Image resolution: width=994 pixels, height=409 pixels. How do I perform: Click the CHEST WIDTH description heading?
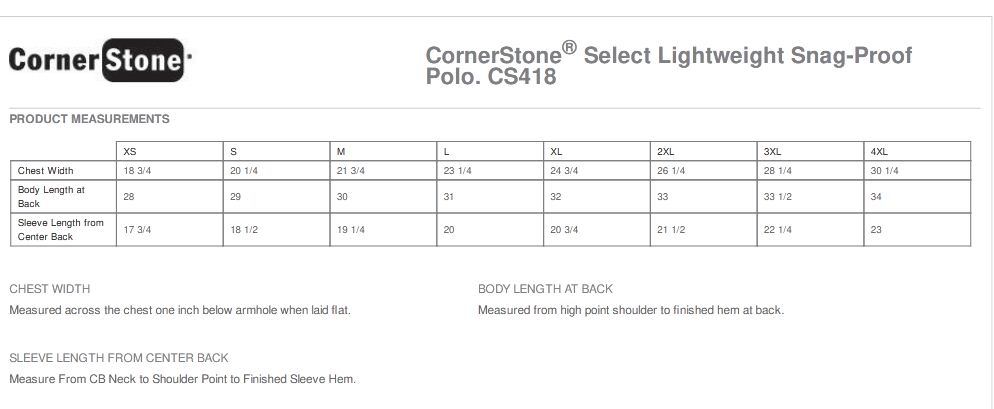[50, 289]
